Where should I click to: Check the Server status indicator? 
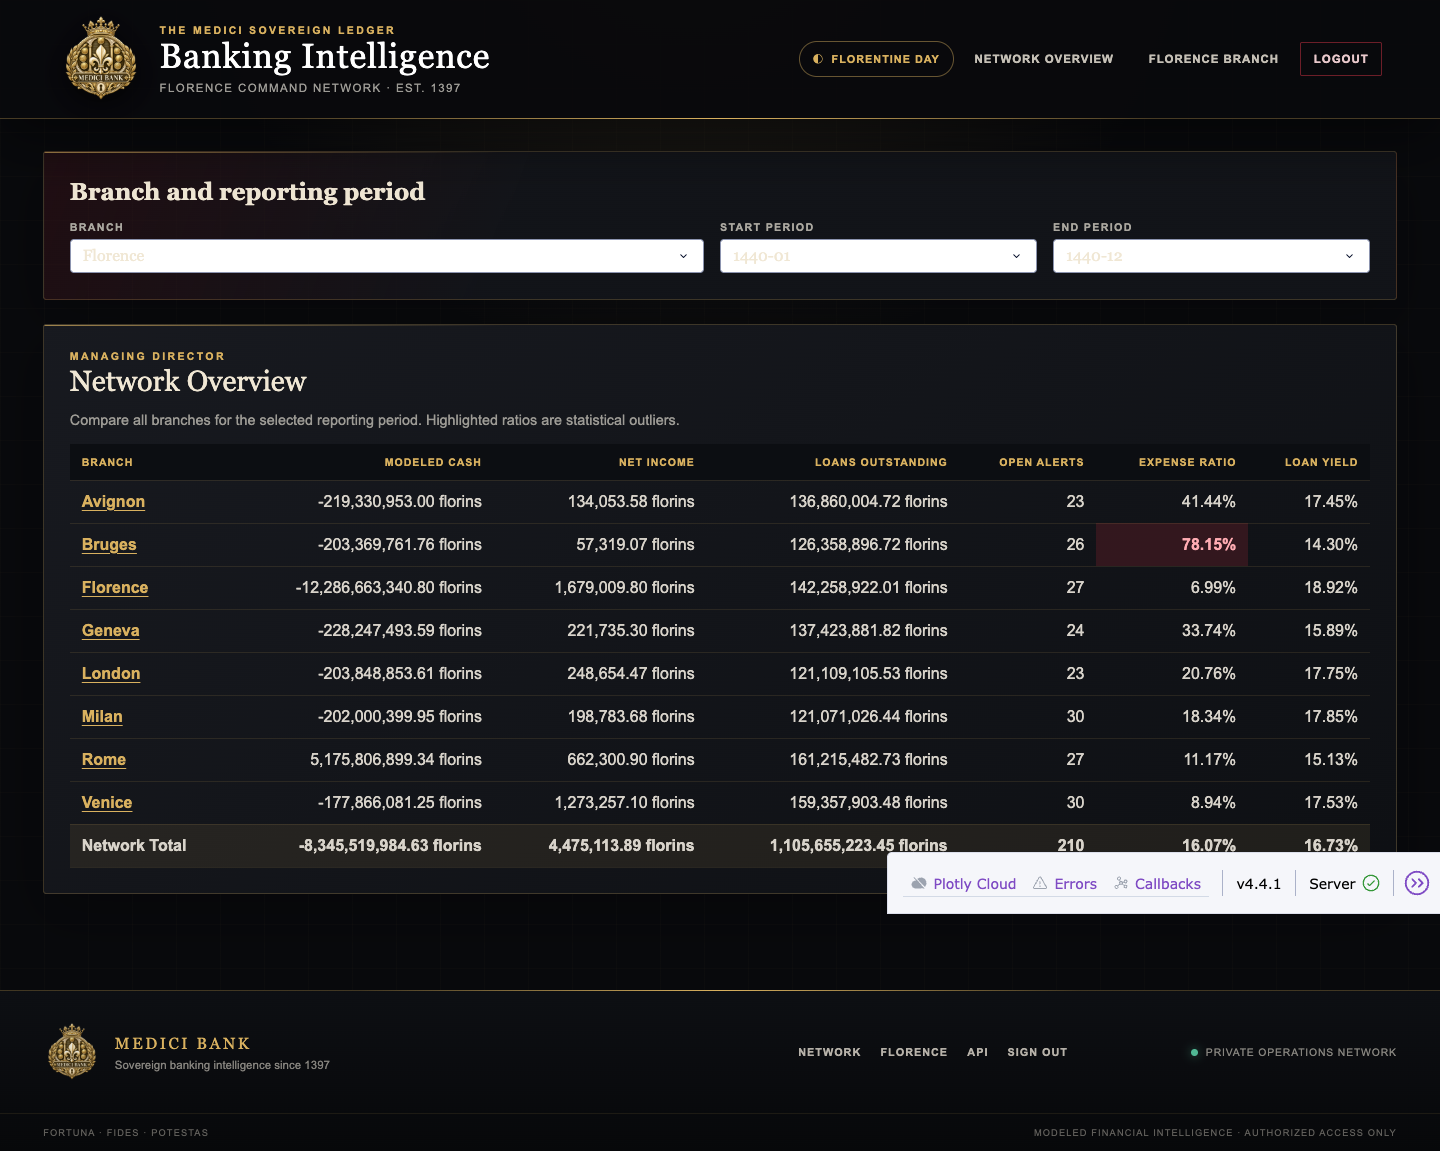pos(1344,884)
